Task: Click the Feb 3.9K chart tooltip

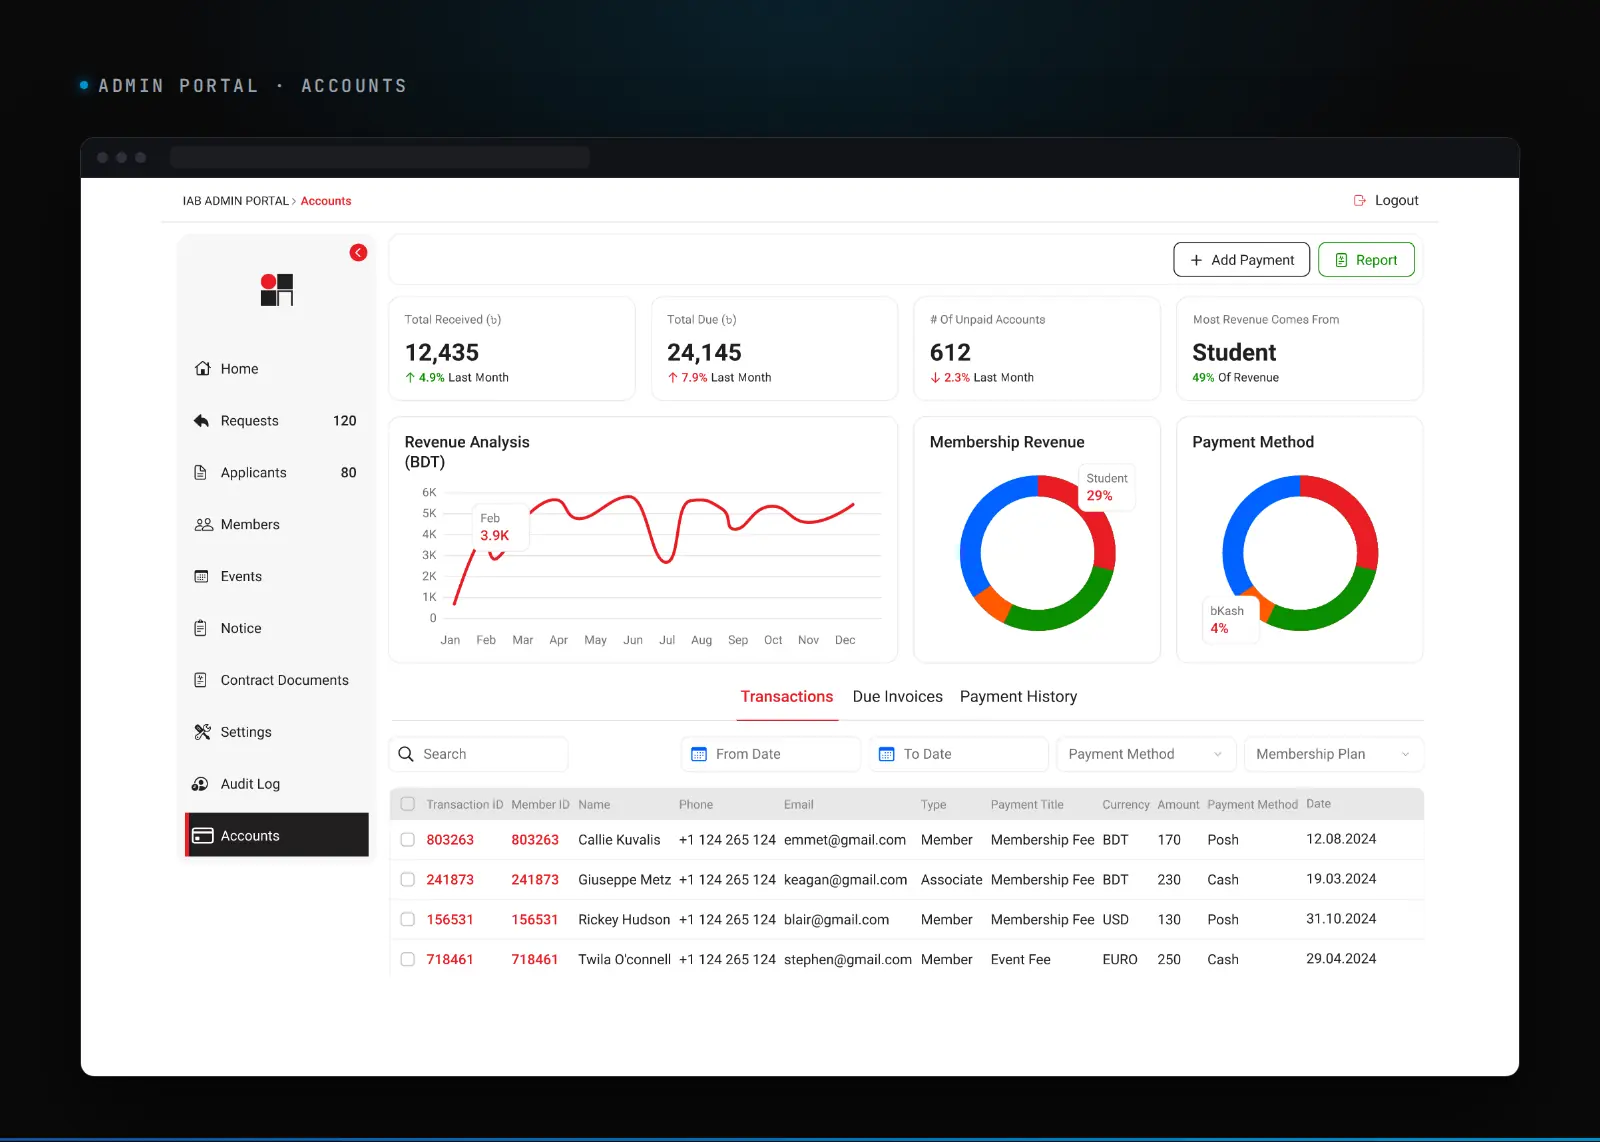Action: pos(500,527)
